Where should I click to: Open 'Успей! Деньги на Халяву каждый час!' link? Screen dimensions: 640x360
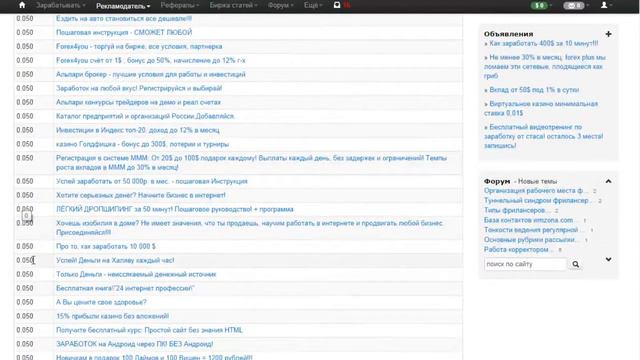pos(115,260)
